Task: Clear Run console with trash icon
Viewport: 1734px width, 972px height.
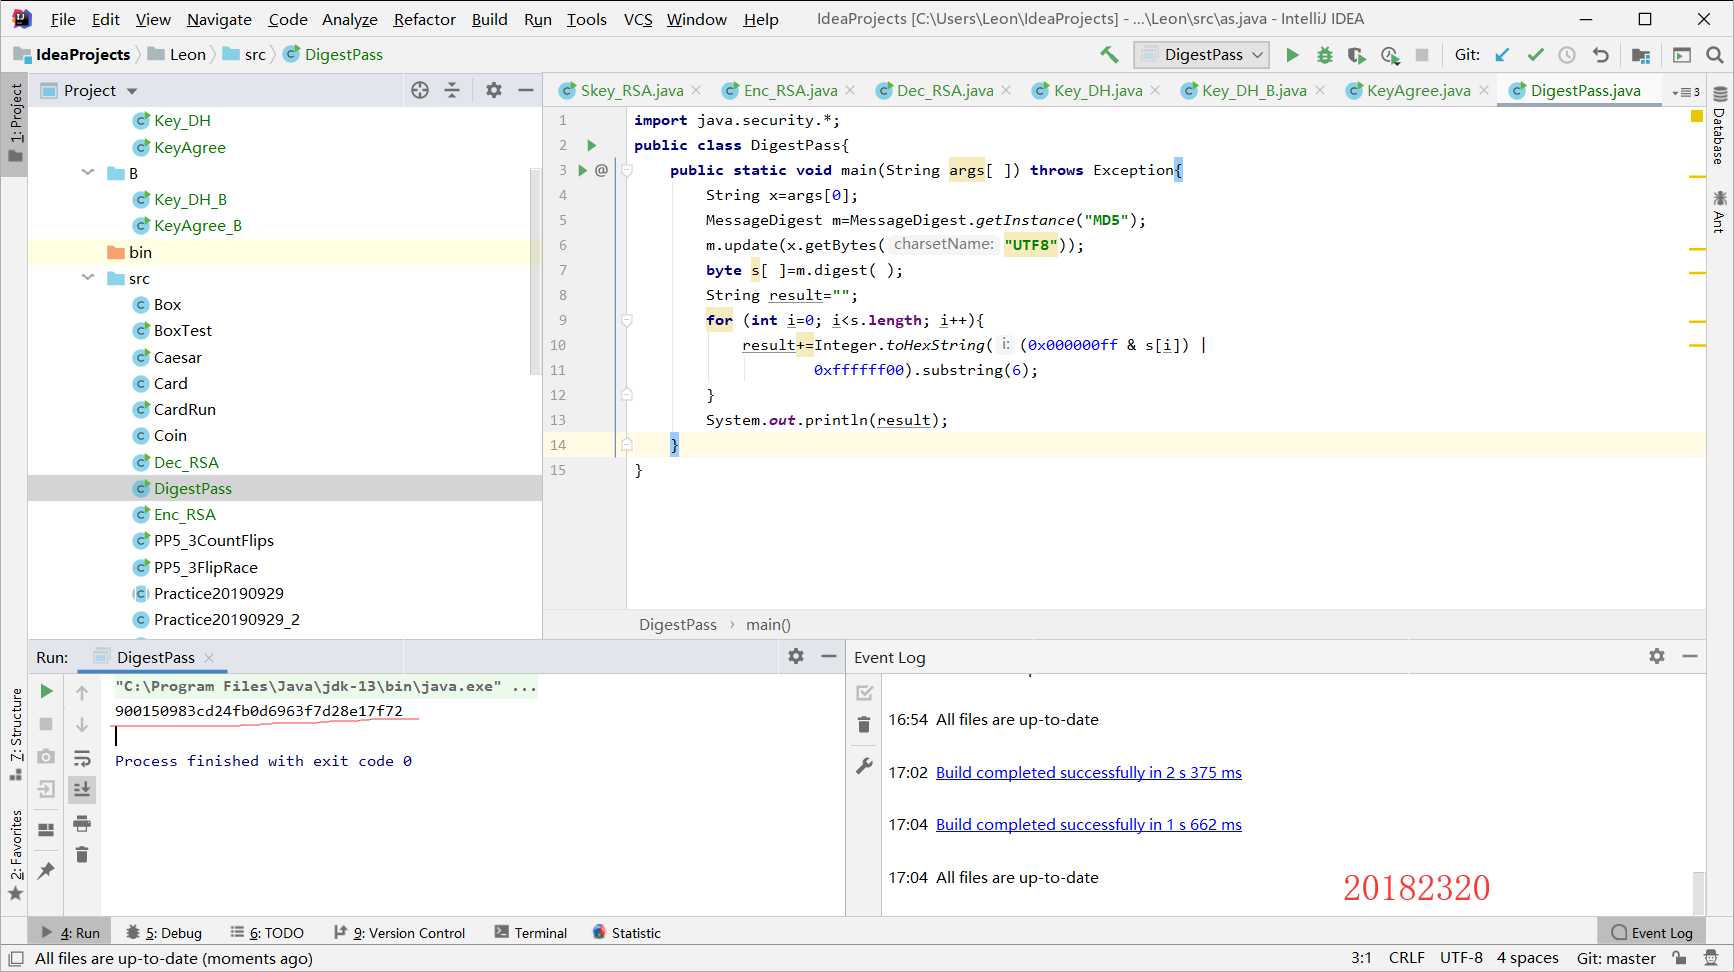Action: [x=82, y=855]
